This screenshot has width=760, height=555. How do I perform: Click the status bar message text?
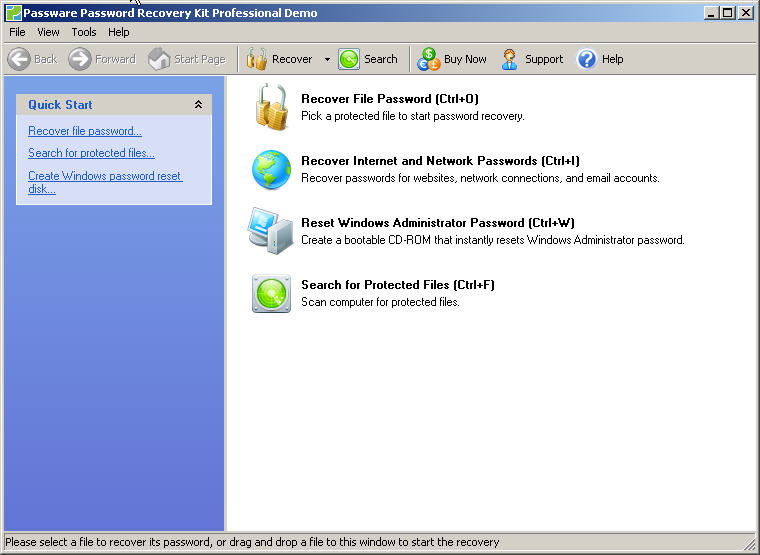(252, 542)
